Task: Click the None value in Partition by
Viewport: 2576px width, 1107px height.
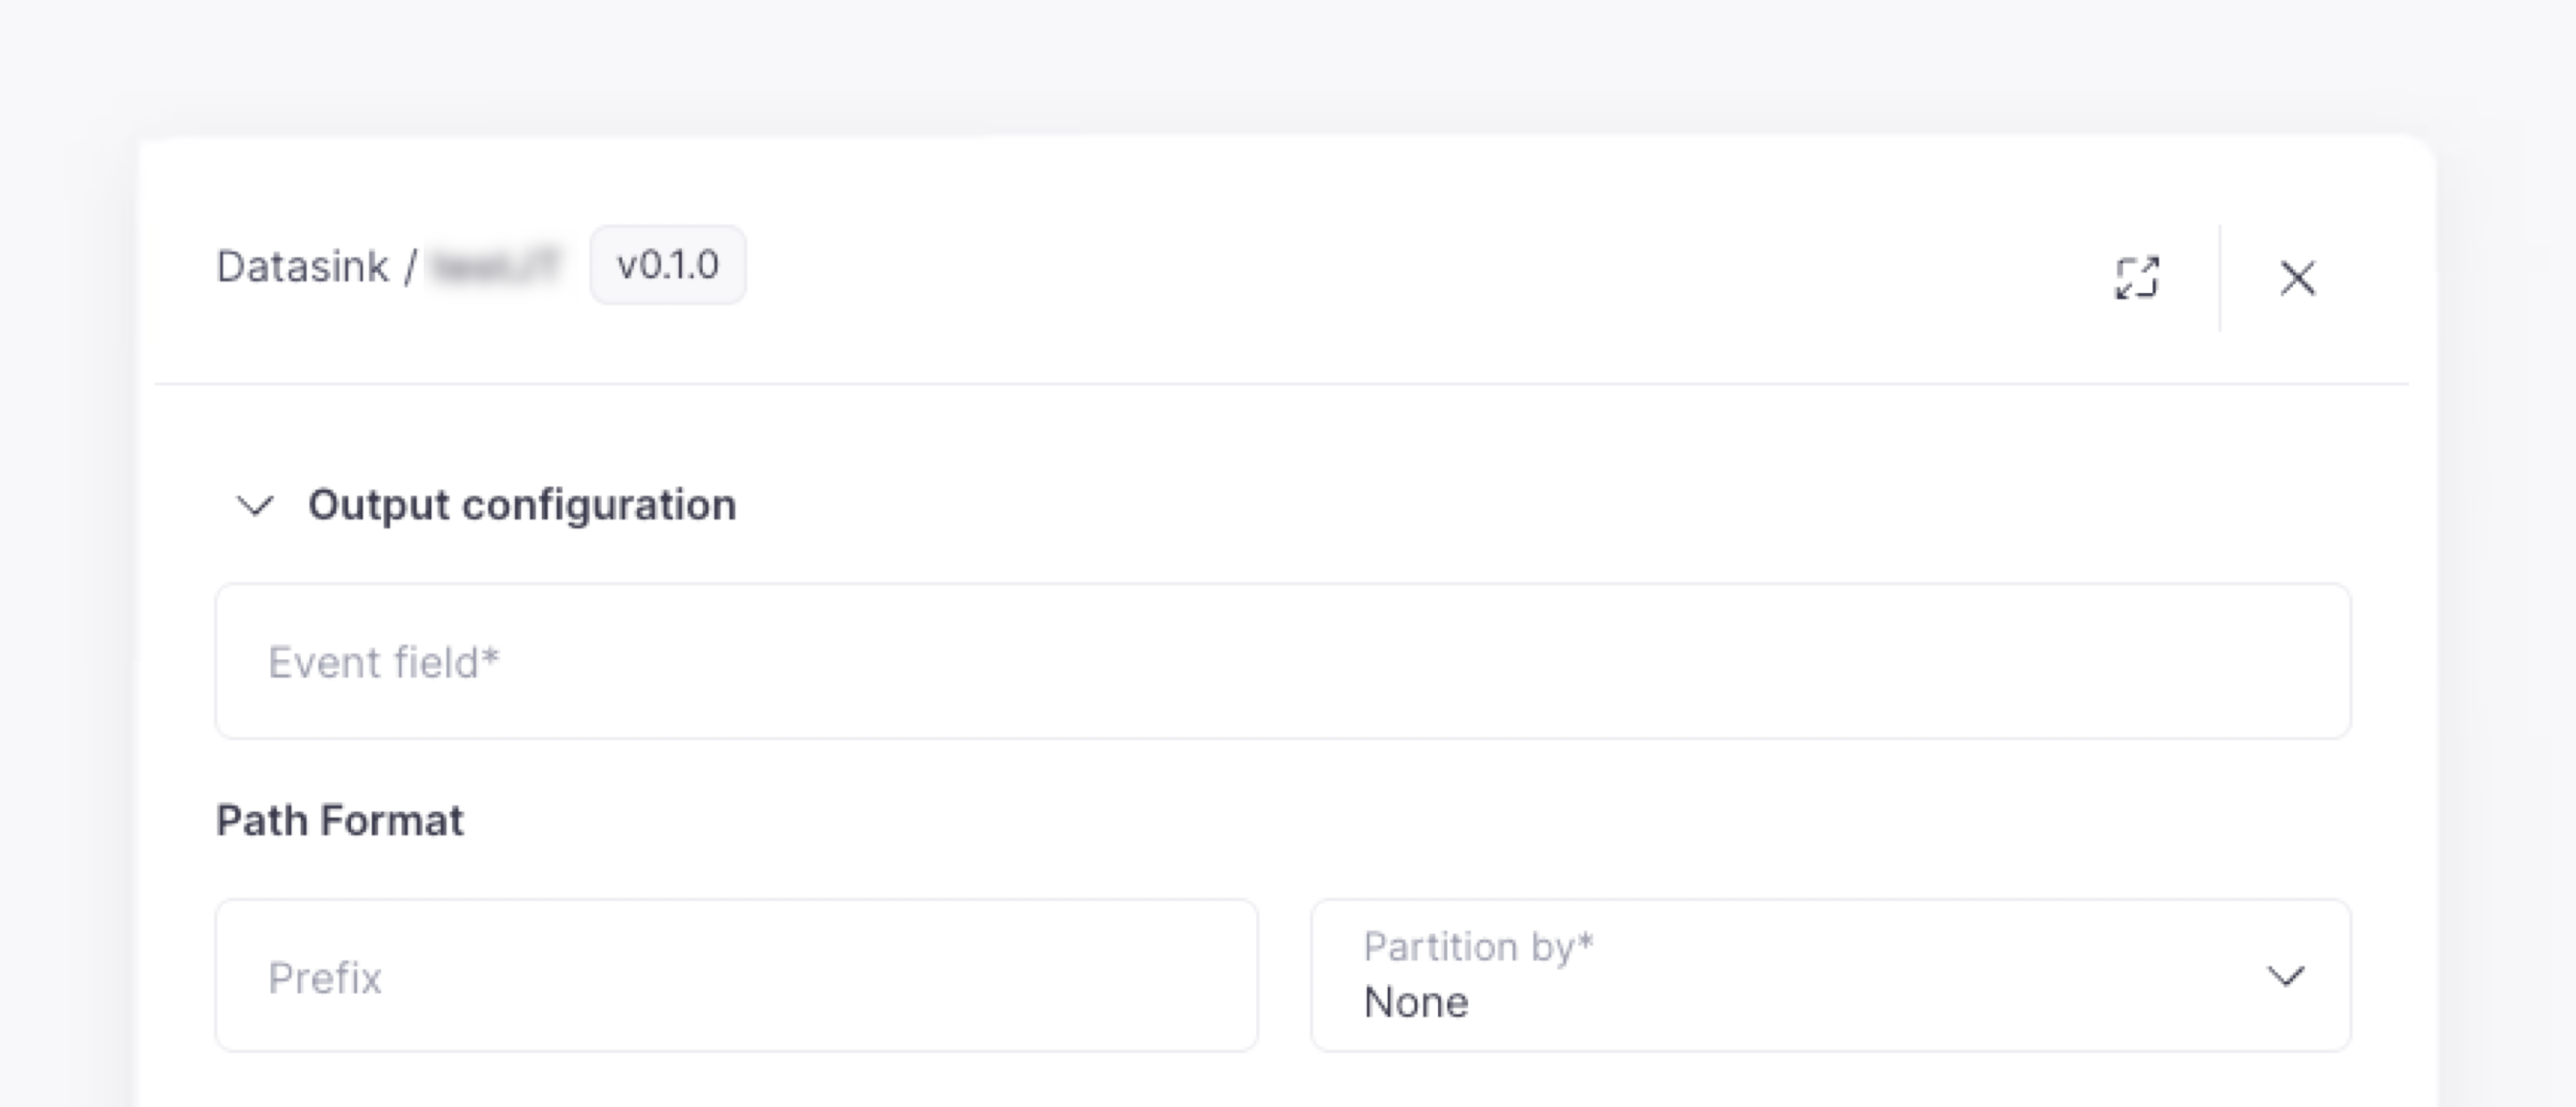Action: pos(1416,1002)
